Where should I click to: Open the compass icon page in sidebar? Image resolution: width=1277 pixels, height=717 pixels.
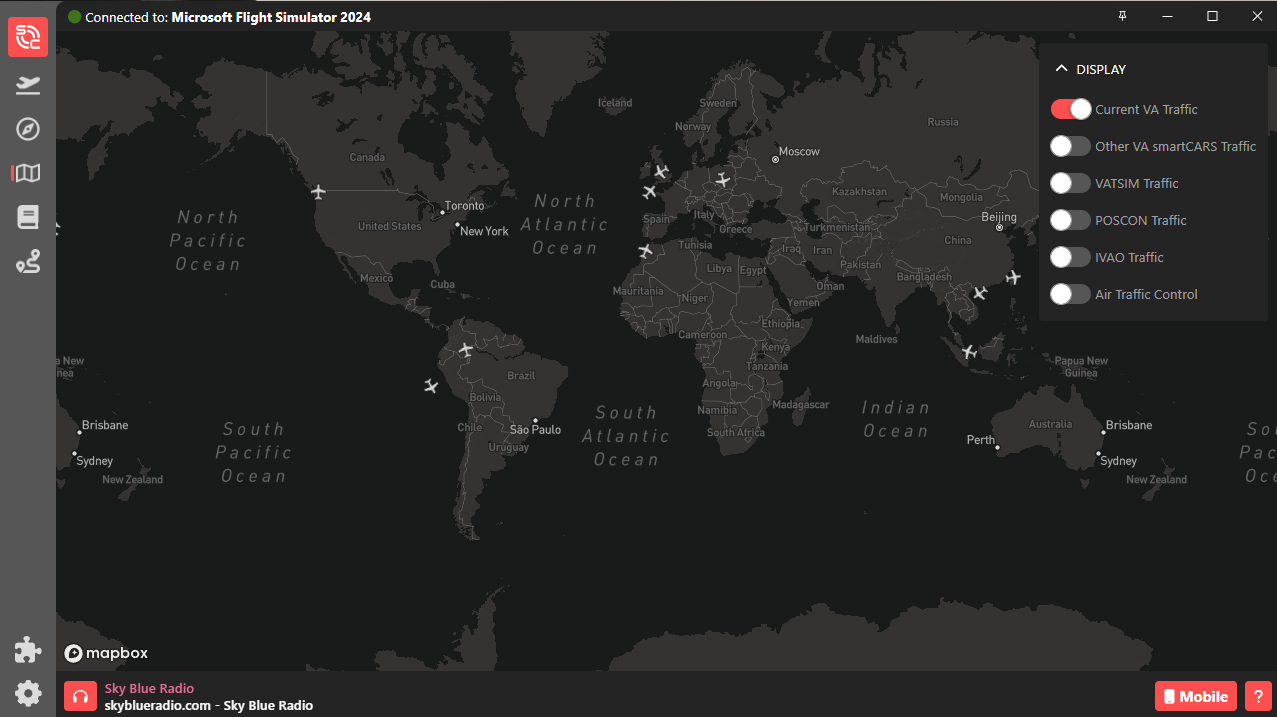tap(28, 129)
